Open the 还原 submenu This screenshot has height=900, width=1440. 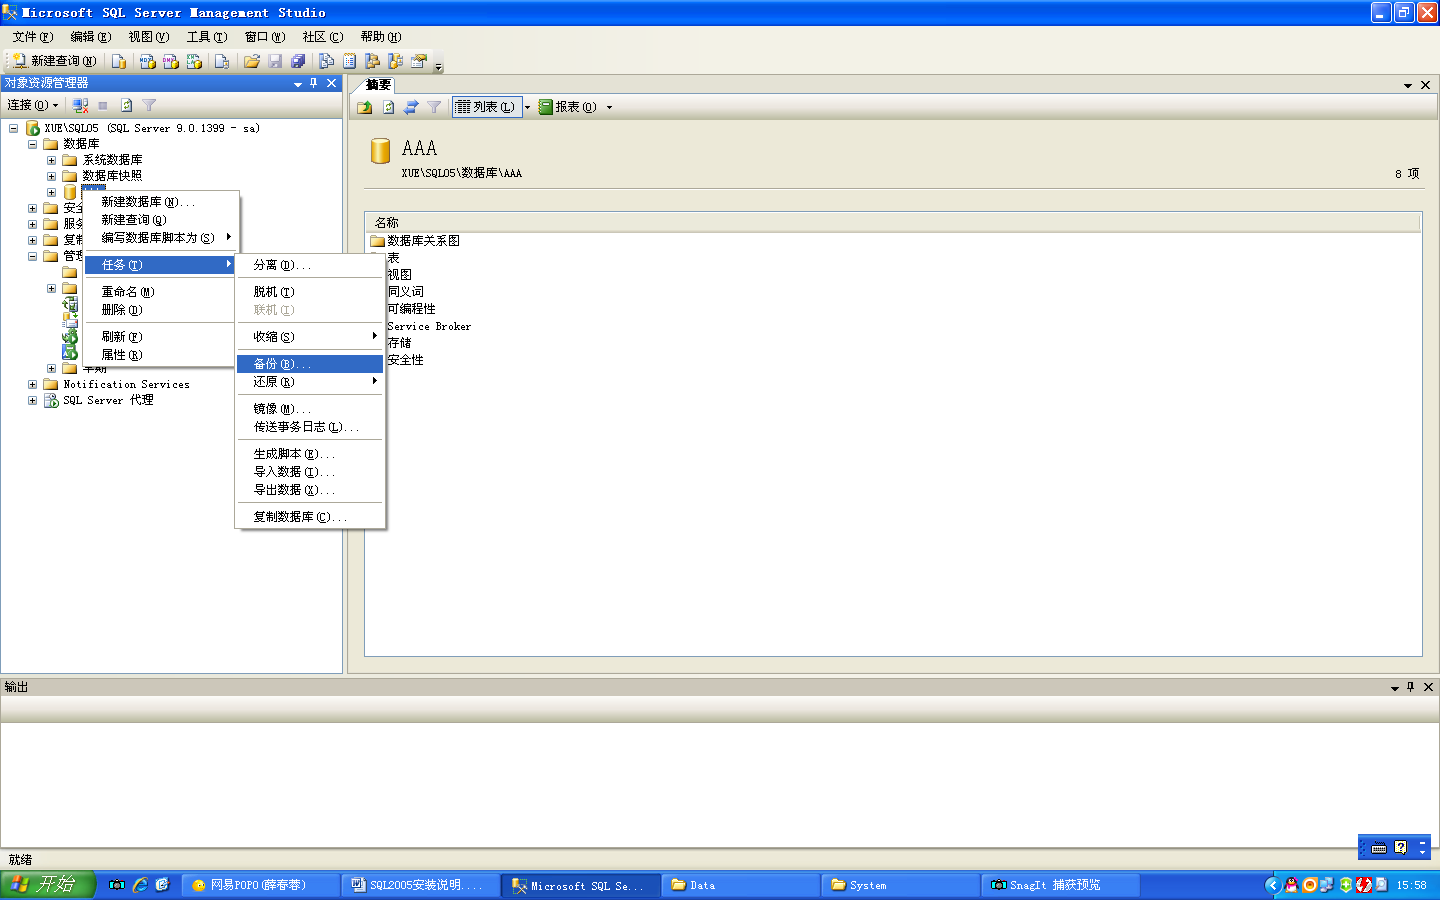pyautogui.click(x=310, y=382)
